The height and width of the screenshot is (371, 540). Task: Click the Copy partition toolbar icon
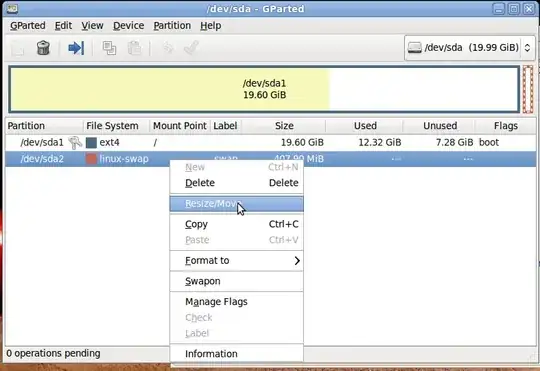click(x=109, y=48)
